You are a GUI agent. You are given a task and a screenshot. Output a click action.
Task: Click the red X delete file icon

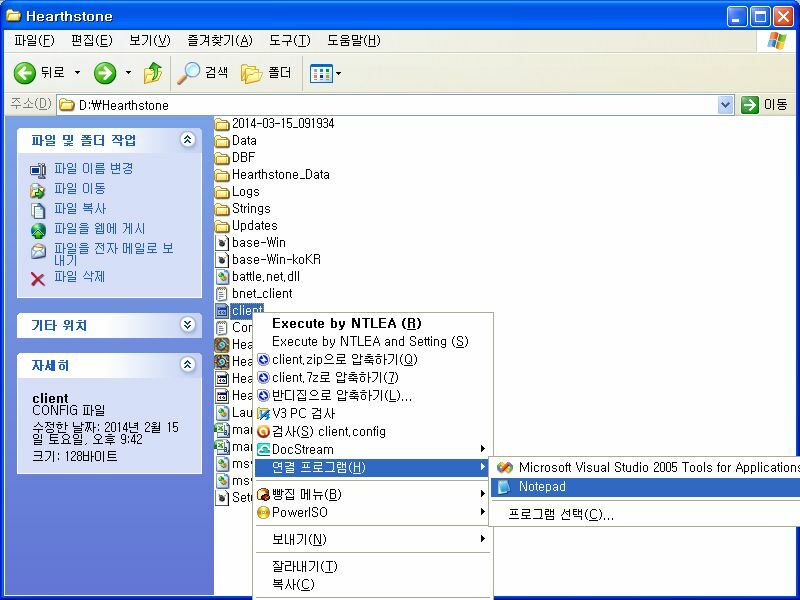pos(38,279)
